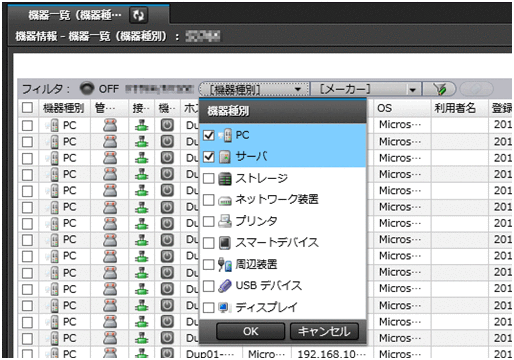This screenshot has width=514, height=360.
Task: Click the 192.168.10… IP address cell
Action: [x=332, y=354]
